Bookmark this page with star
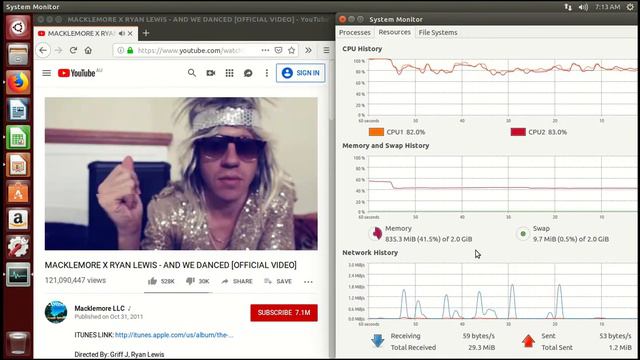This screenshot has width=640, height=360. click(291, 50)
